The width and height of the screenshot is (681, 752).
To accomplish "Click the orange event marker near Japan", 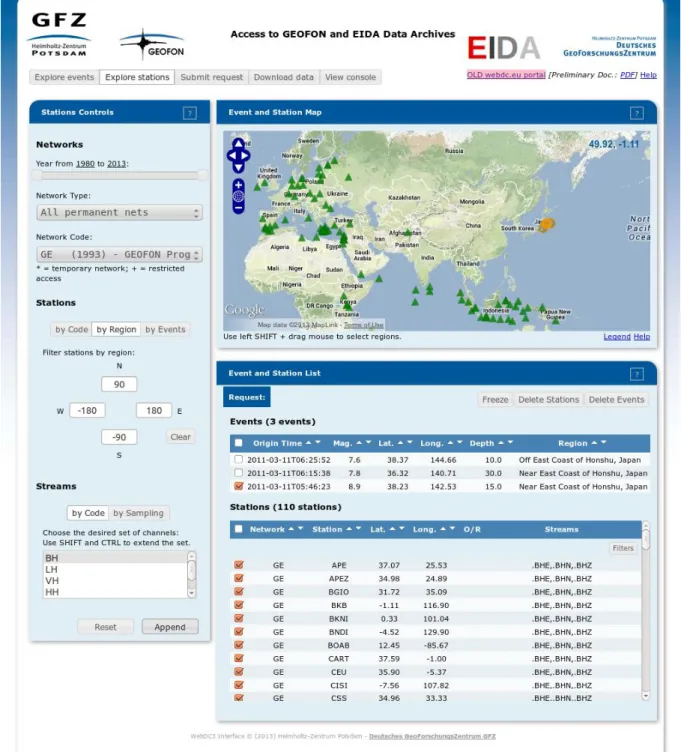I will tap(548, 223).
